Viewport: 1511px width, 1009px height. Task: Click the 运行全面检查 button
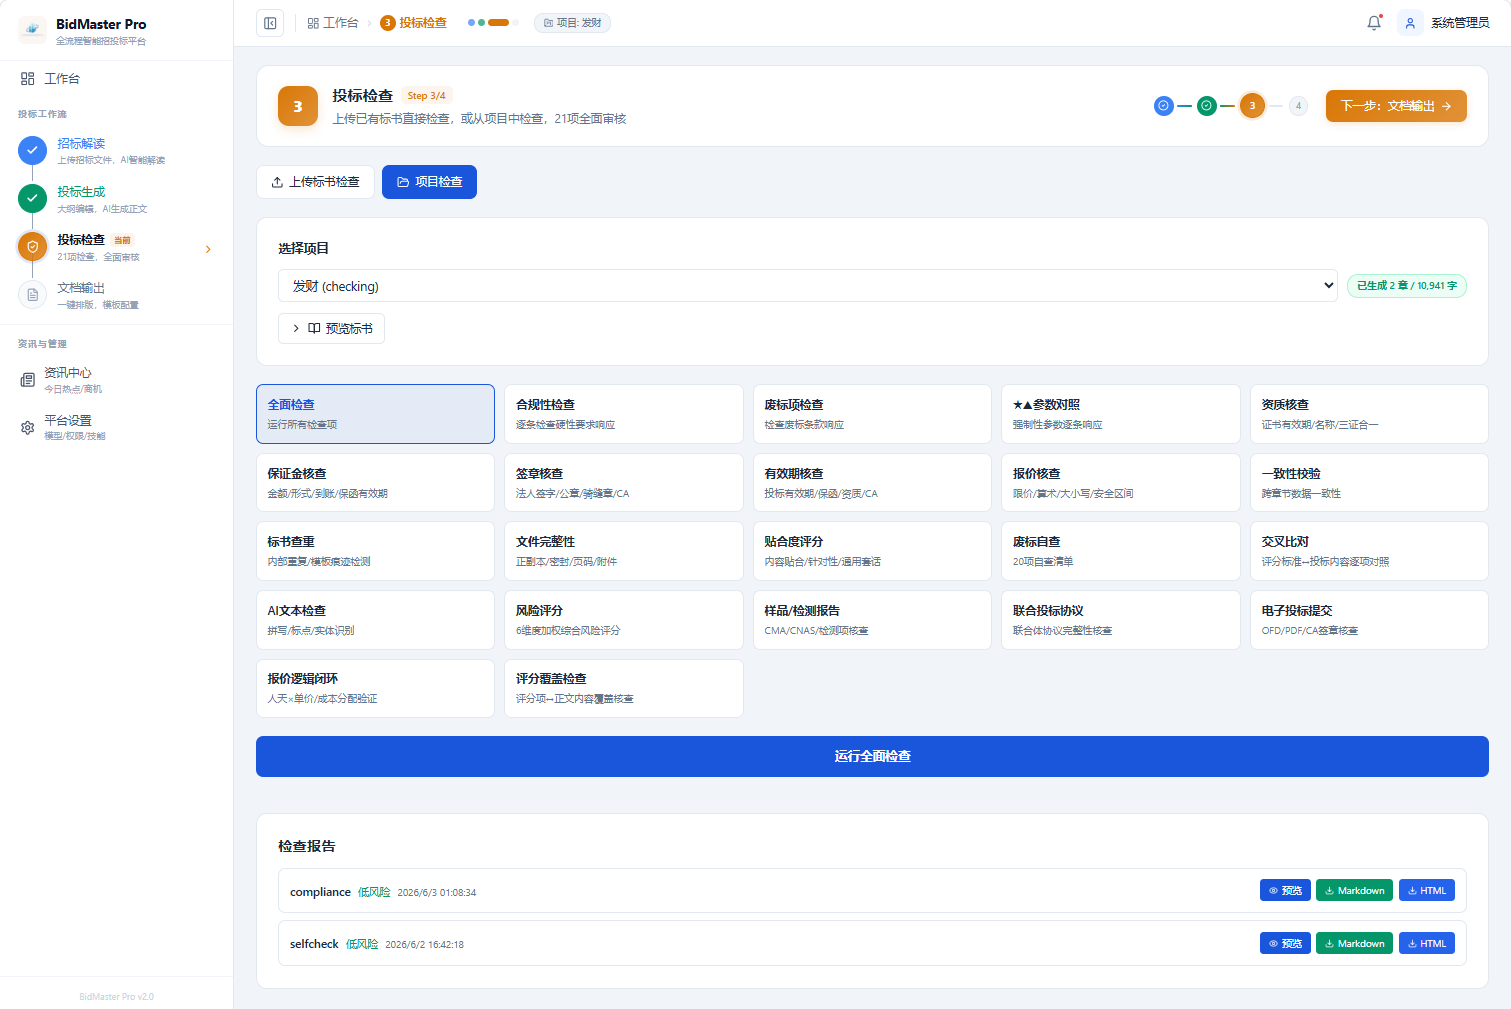[872, 756]
